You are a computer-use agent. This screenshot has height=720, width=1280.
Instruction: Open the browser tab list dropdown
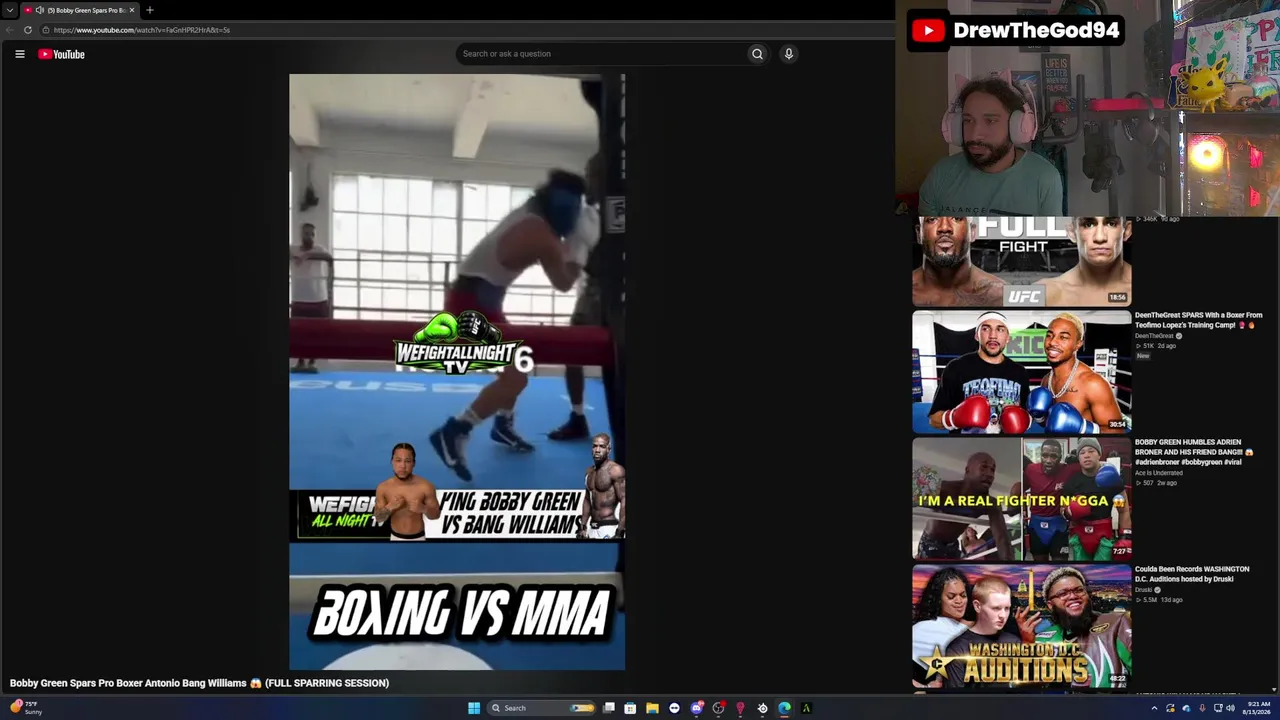click(10, 10)
